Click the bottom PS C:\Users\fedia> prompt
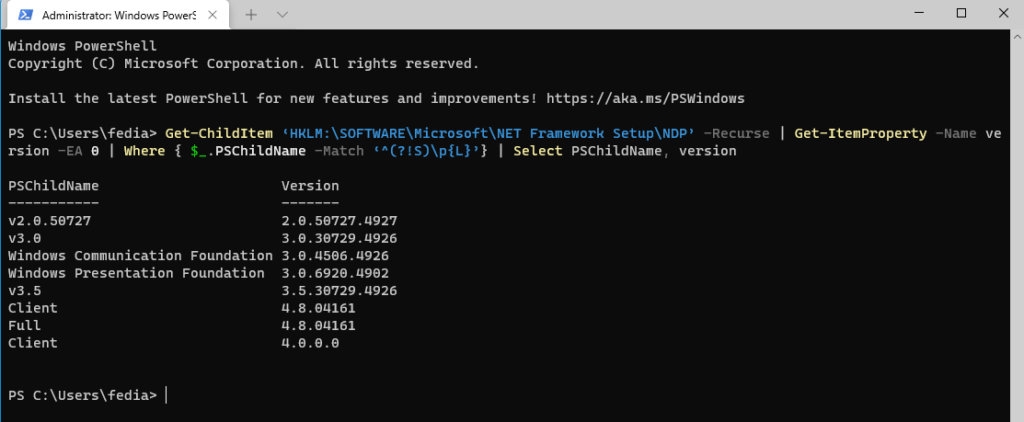 82,395
